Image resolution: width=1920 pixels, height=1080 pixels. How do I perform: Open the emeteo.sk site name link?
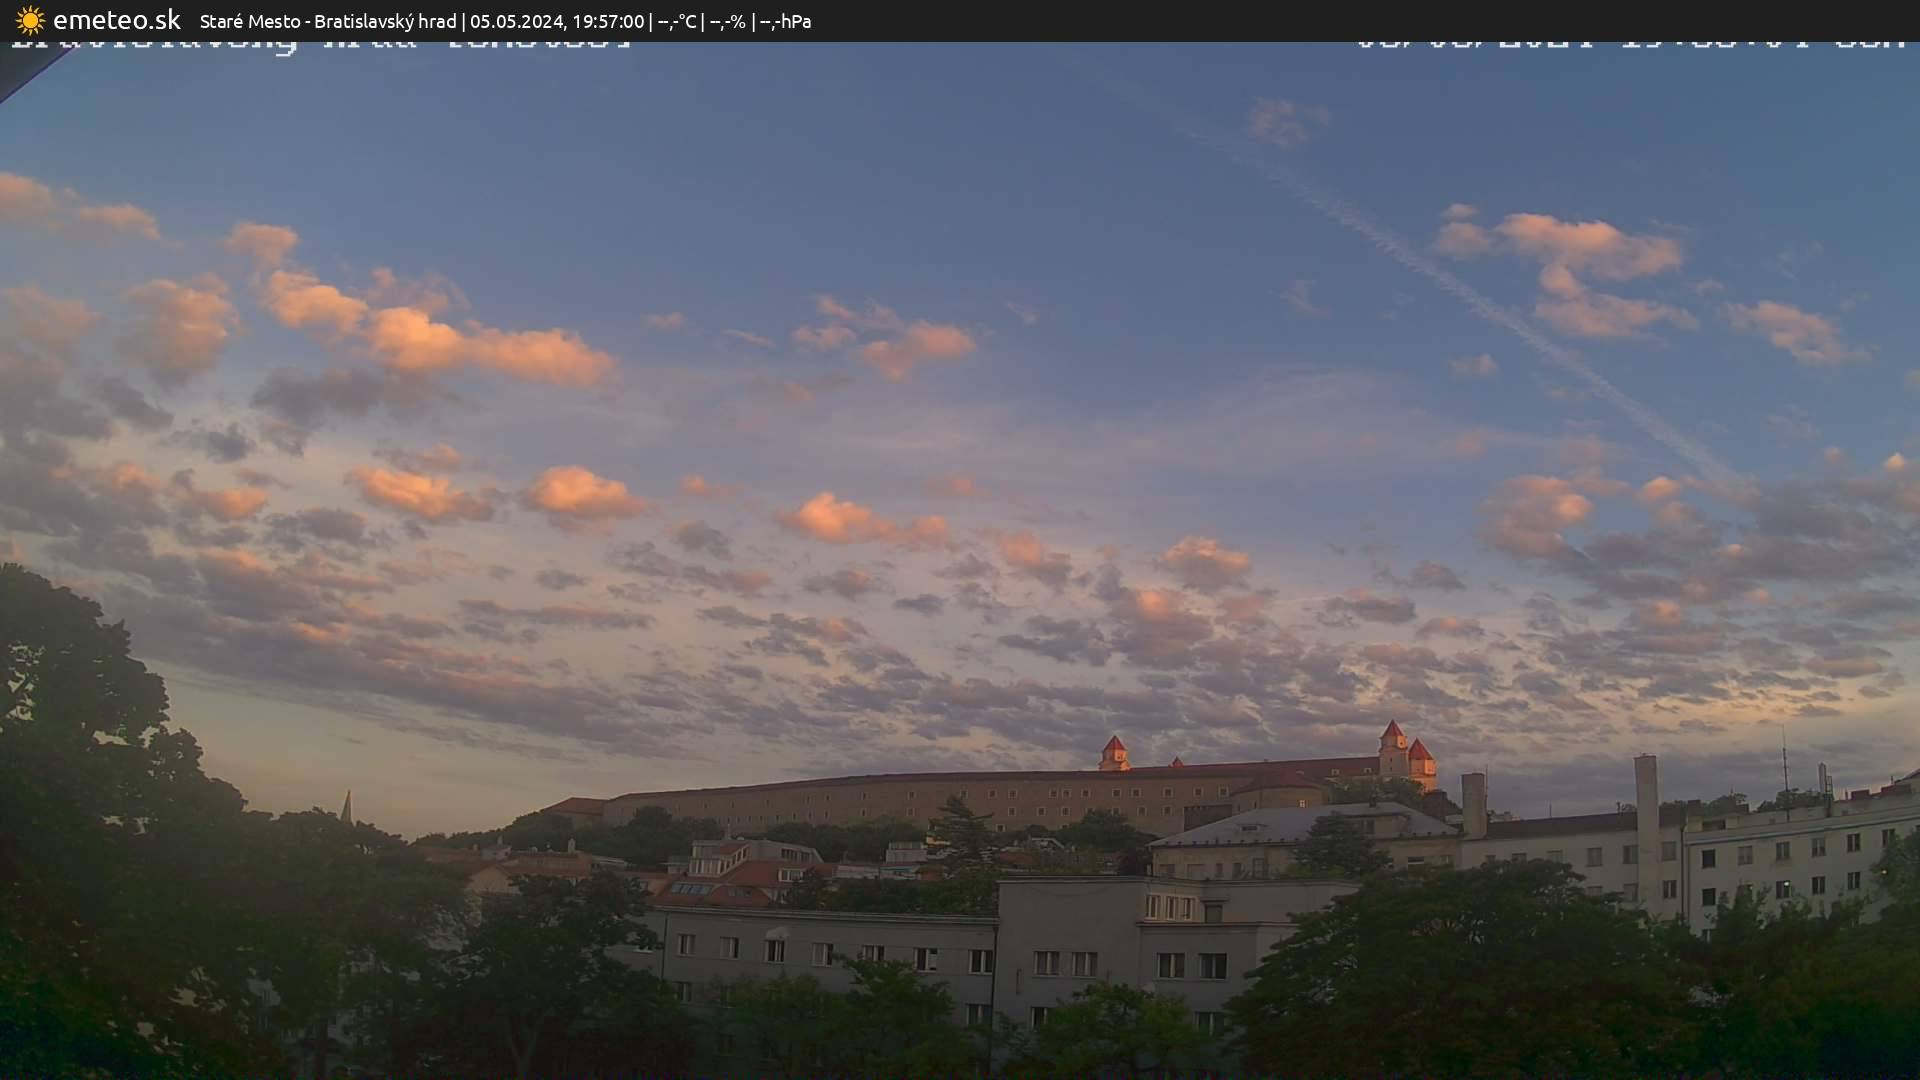pos(116,20)
